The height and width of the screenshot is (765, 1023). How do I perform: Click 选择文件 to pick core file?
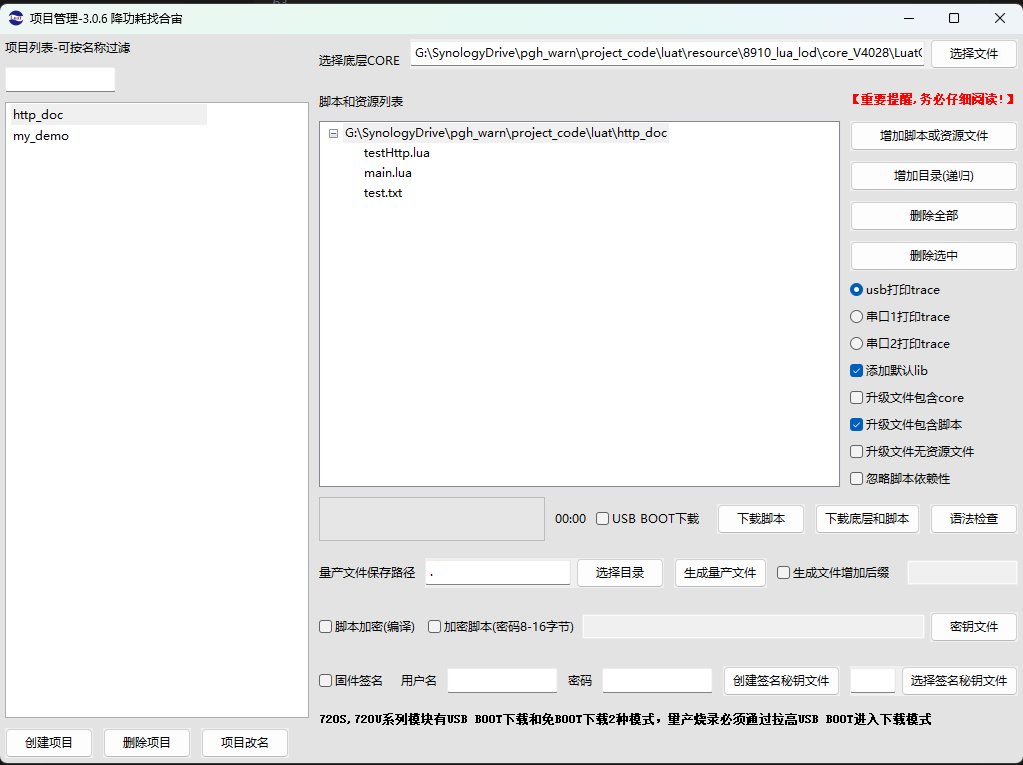tap(973, 54)
